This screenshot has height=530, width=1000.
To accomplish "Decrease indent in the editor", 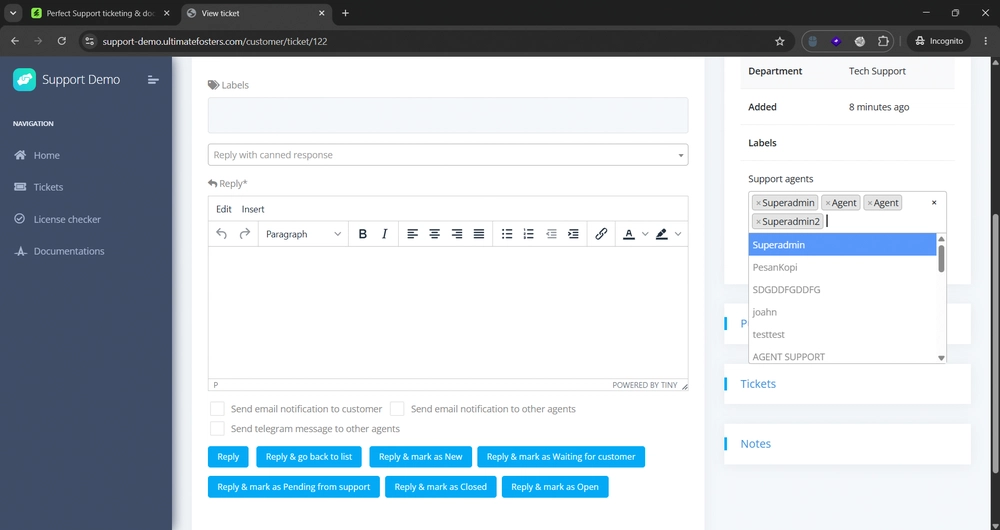I will pos(551,234).
